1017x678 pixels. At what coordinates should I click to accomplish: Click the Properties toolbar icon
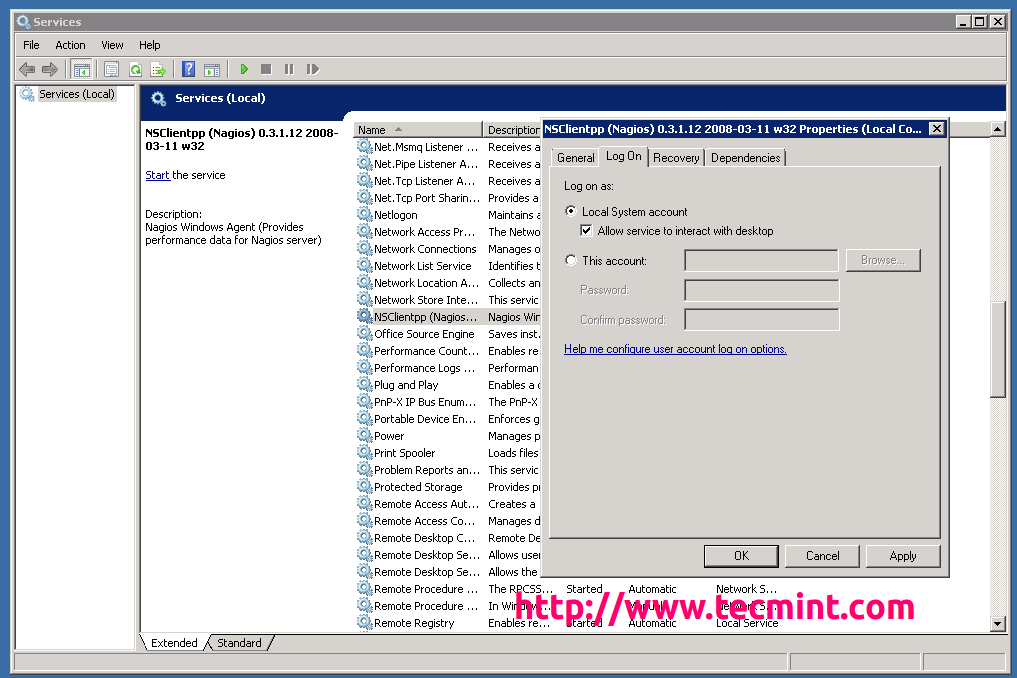tap(111, 69)
